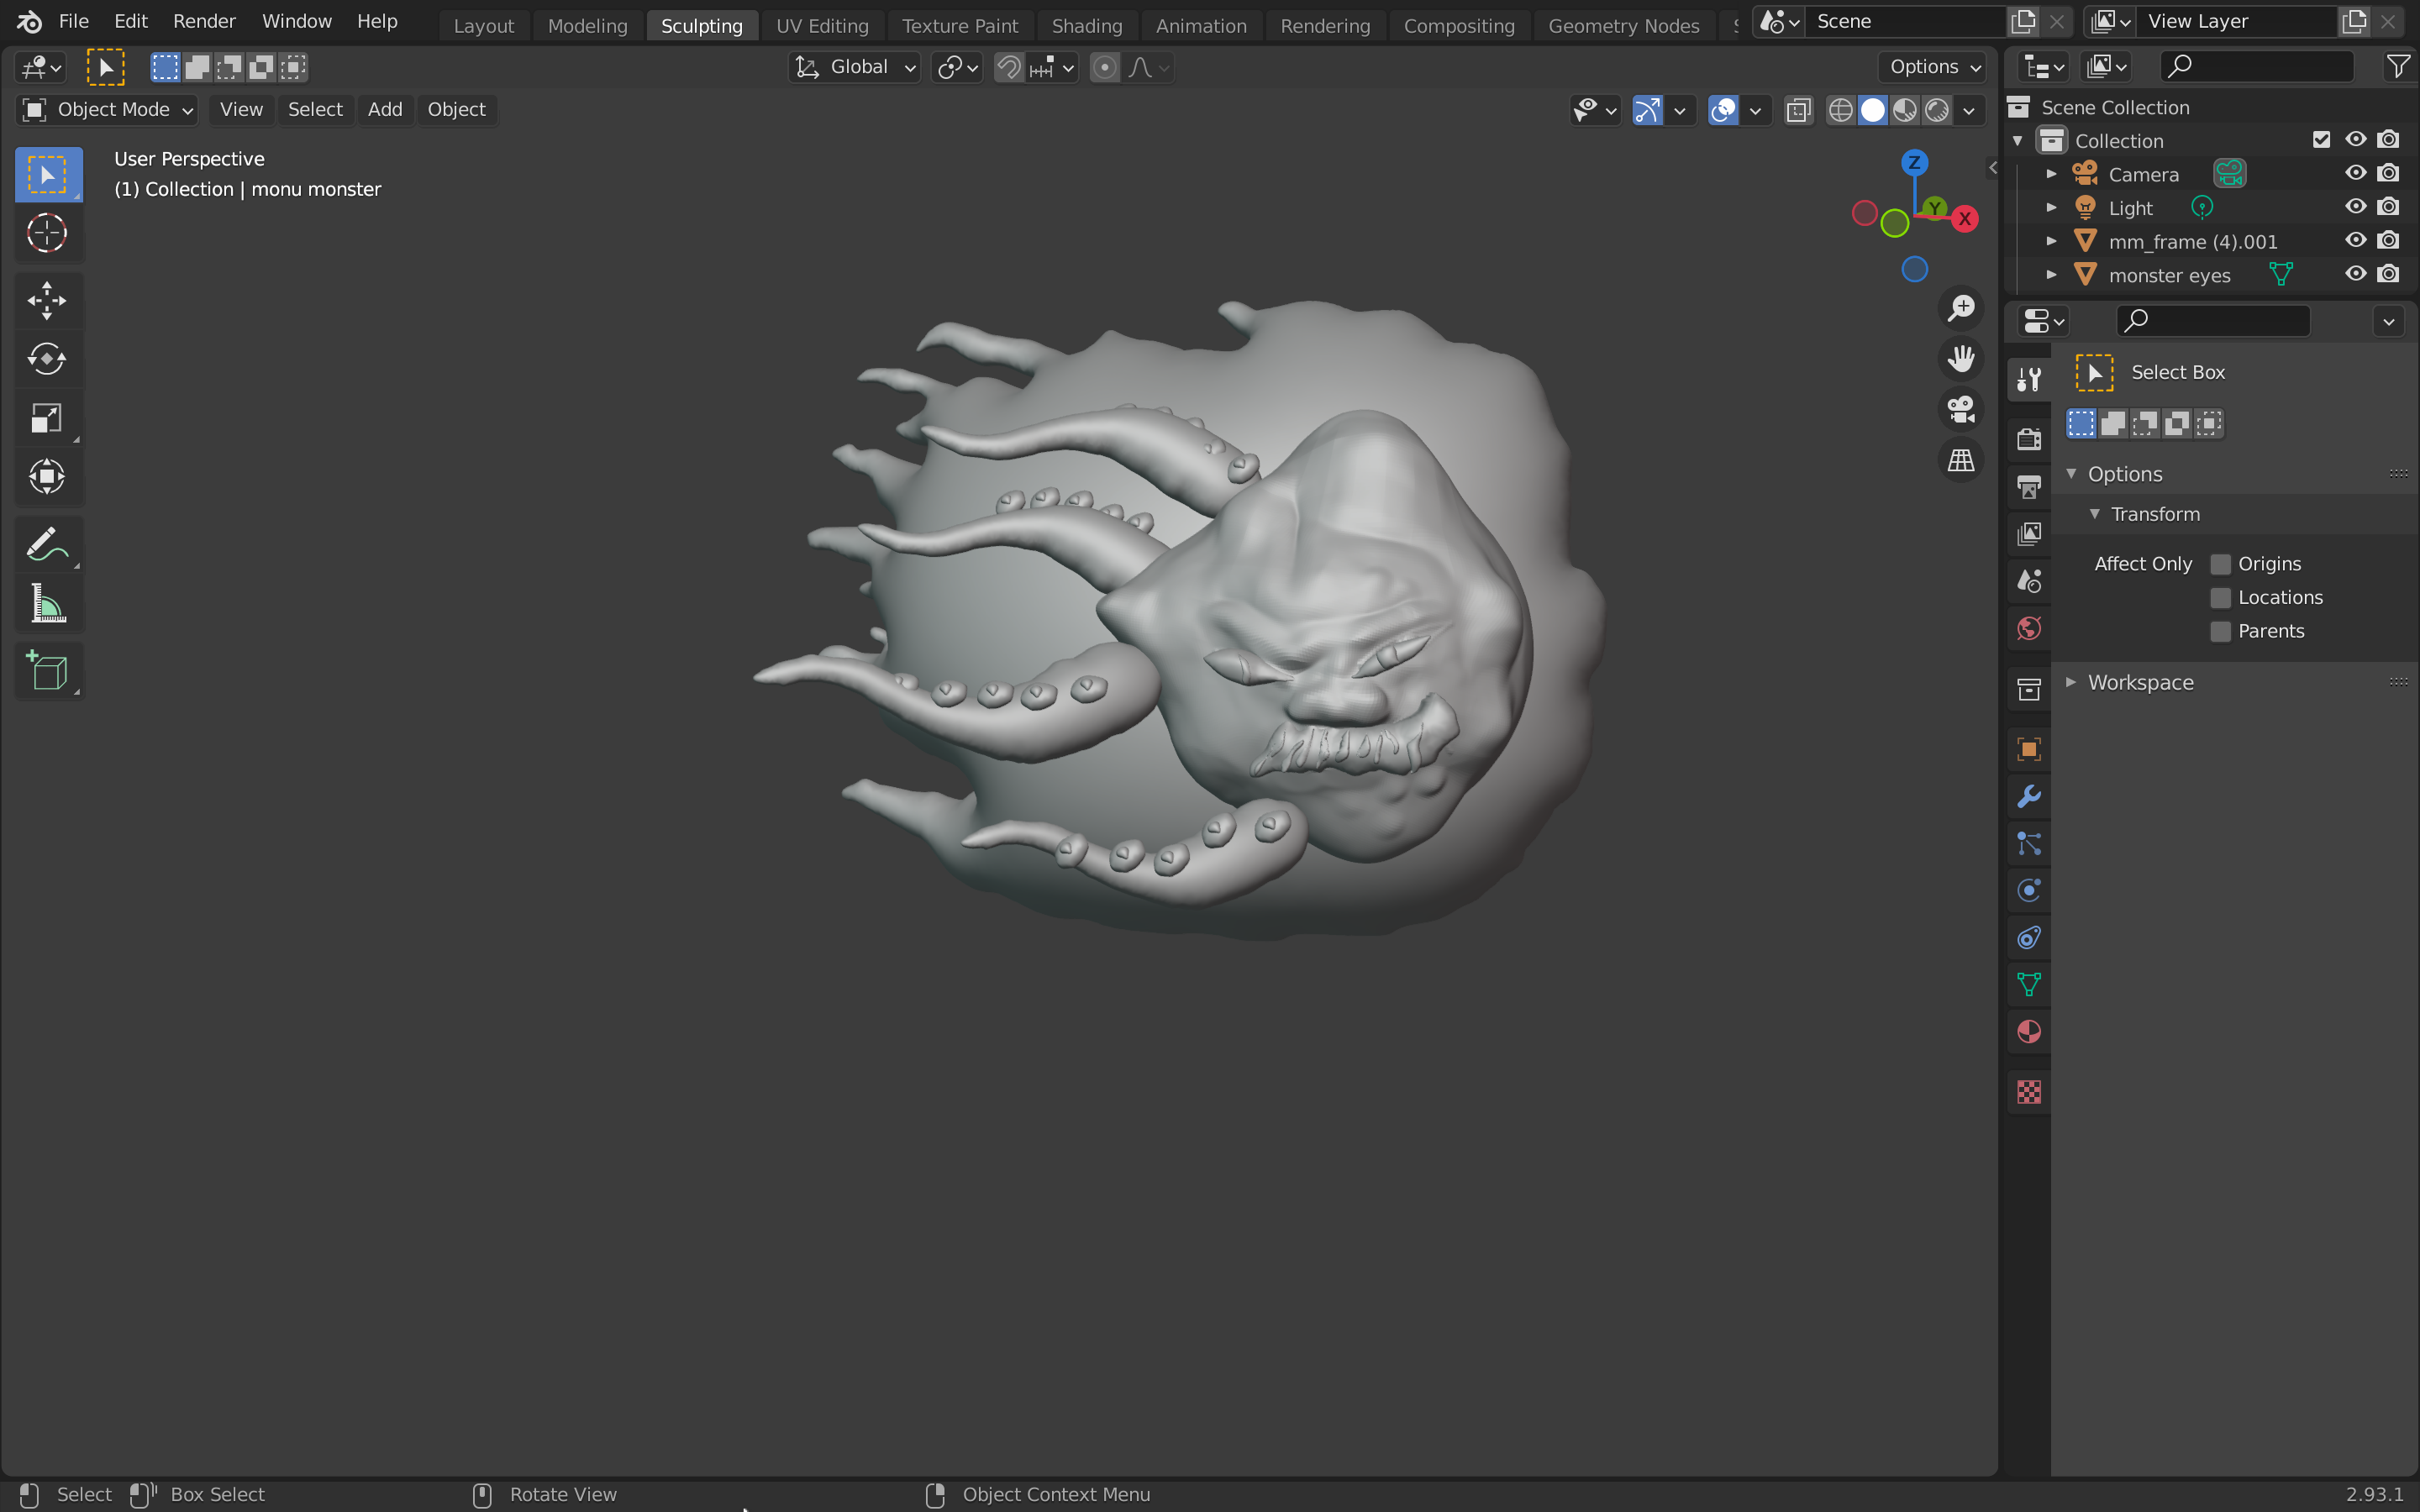
Task: Open the Scene properties tab
Action: (2029, 580)
